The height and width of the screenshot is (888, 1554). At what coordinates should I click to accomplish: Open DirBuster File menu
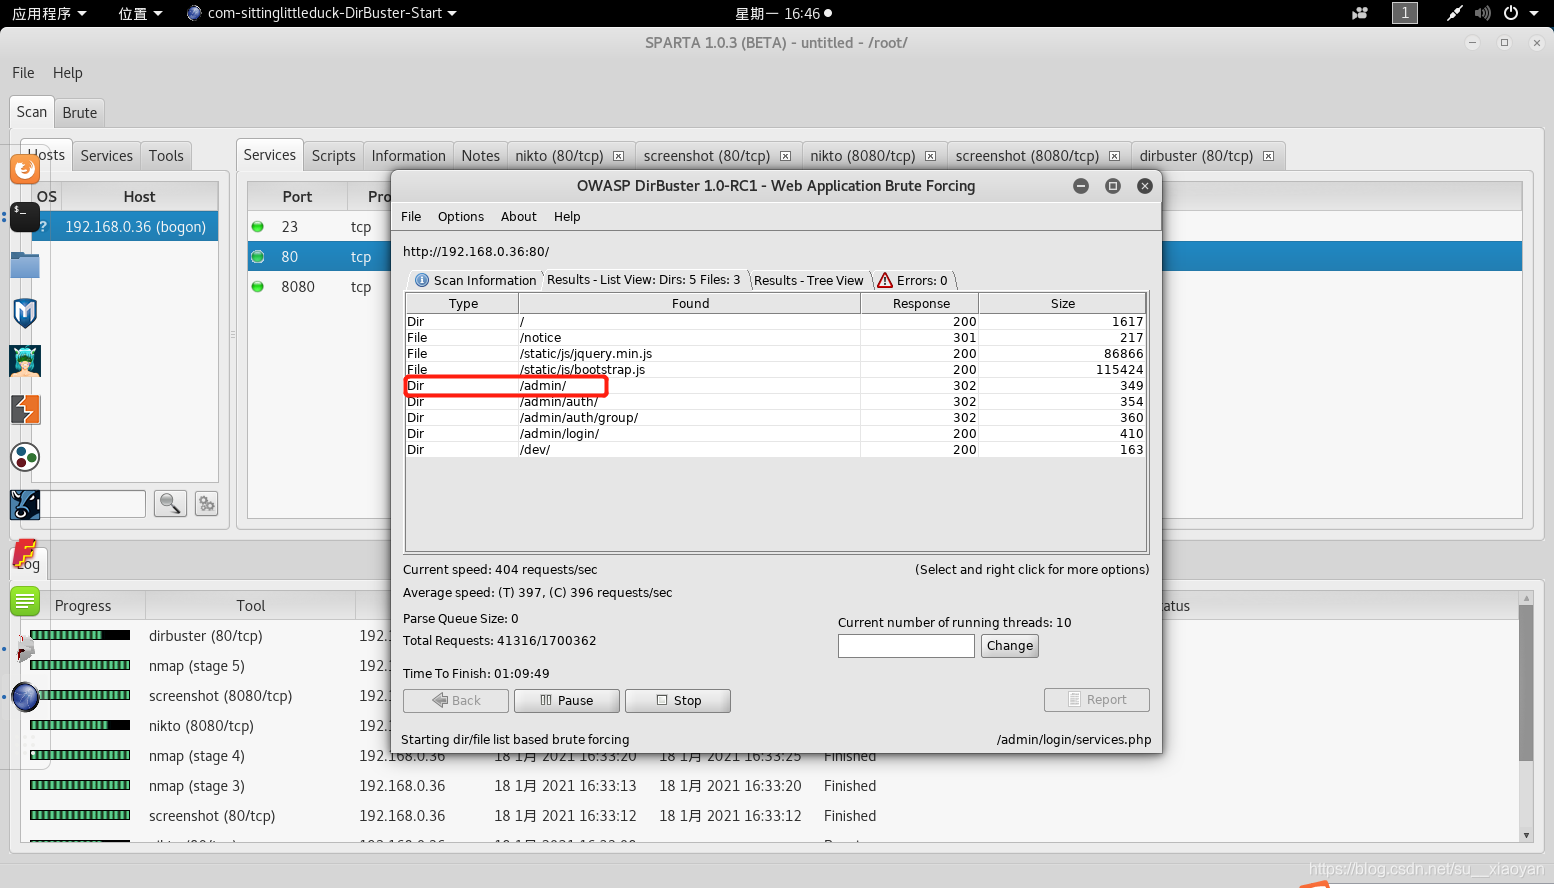click(411, 217)
